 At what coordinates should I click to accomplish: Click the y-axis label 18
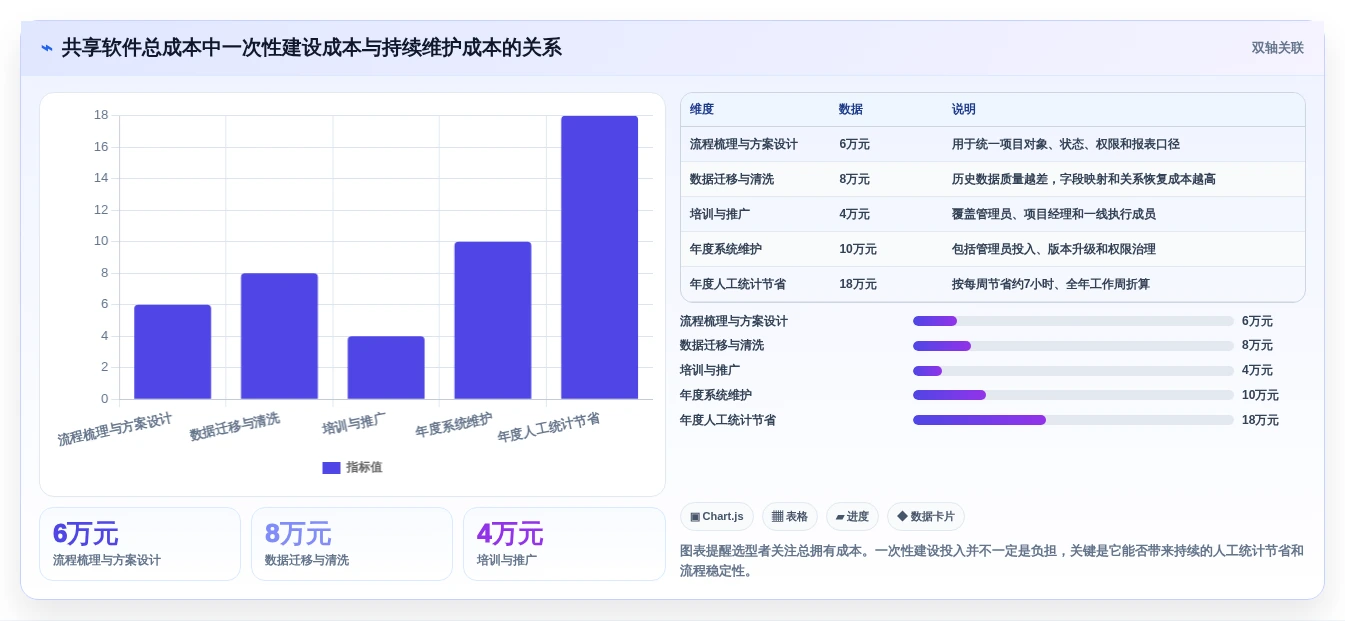(x=101, y=115)
